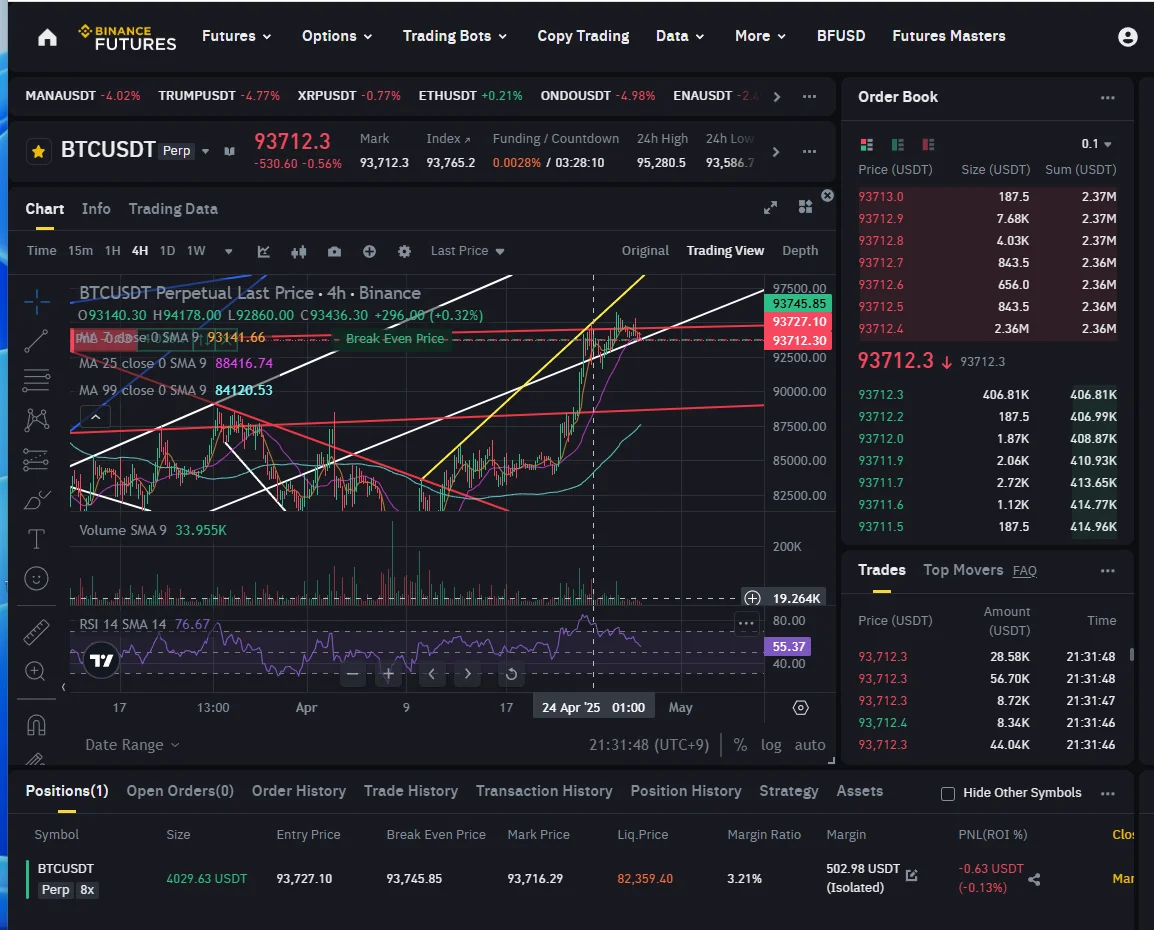The image size is (1154, 930).
Task: Open Futures Masters page
Action: pos(948,36)
